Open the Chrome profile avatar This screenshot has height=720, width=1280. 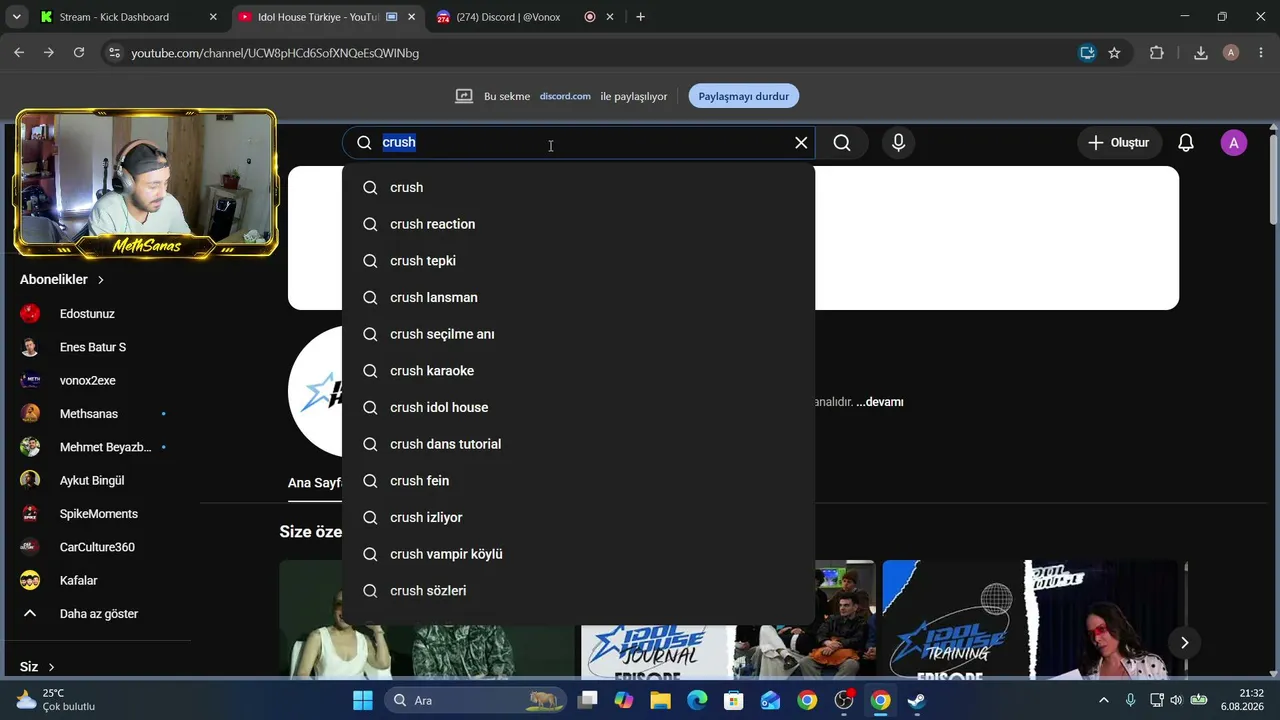pyautogui.click(x=1231, y=53)
